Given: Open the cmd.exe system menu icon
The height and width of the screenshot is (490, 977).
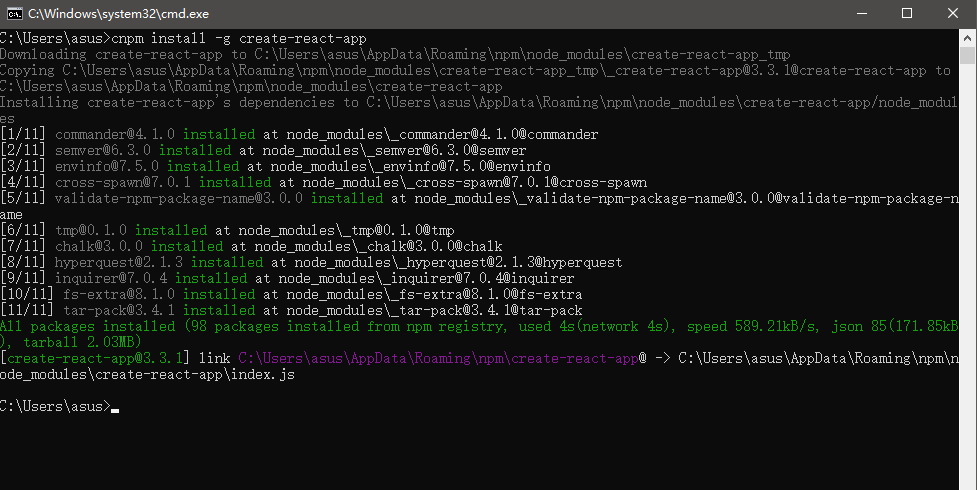Looking at the screenshot, I should 15,14.
